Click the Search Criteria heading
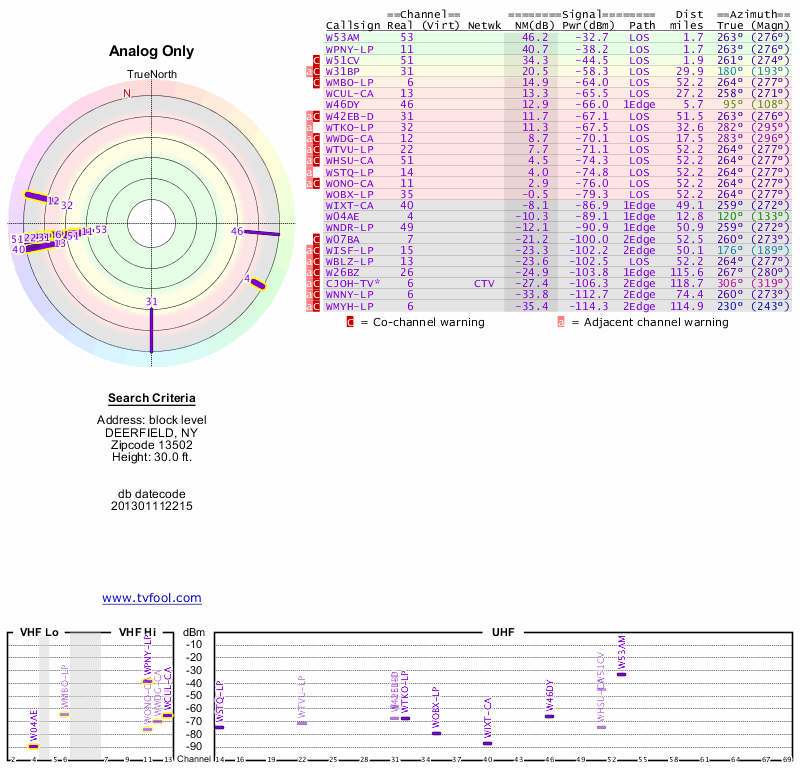Viewport: 800px width, 768px height. pos(151,398)
